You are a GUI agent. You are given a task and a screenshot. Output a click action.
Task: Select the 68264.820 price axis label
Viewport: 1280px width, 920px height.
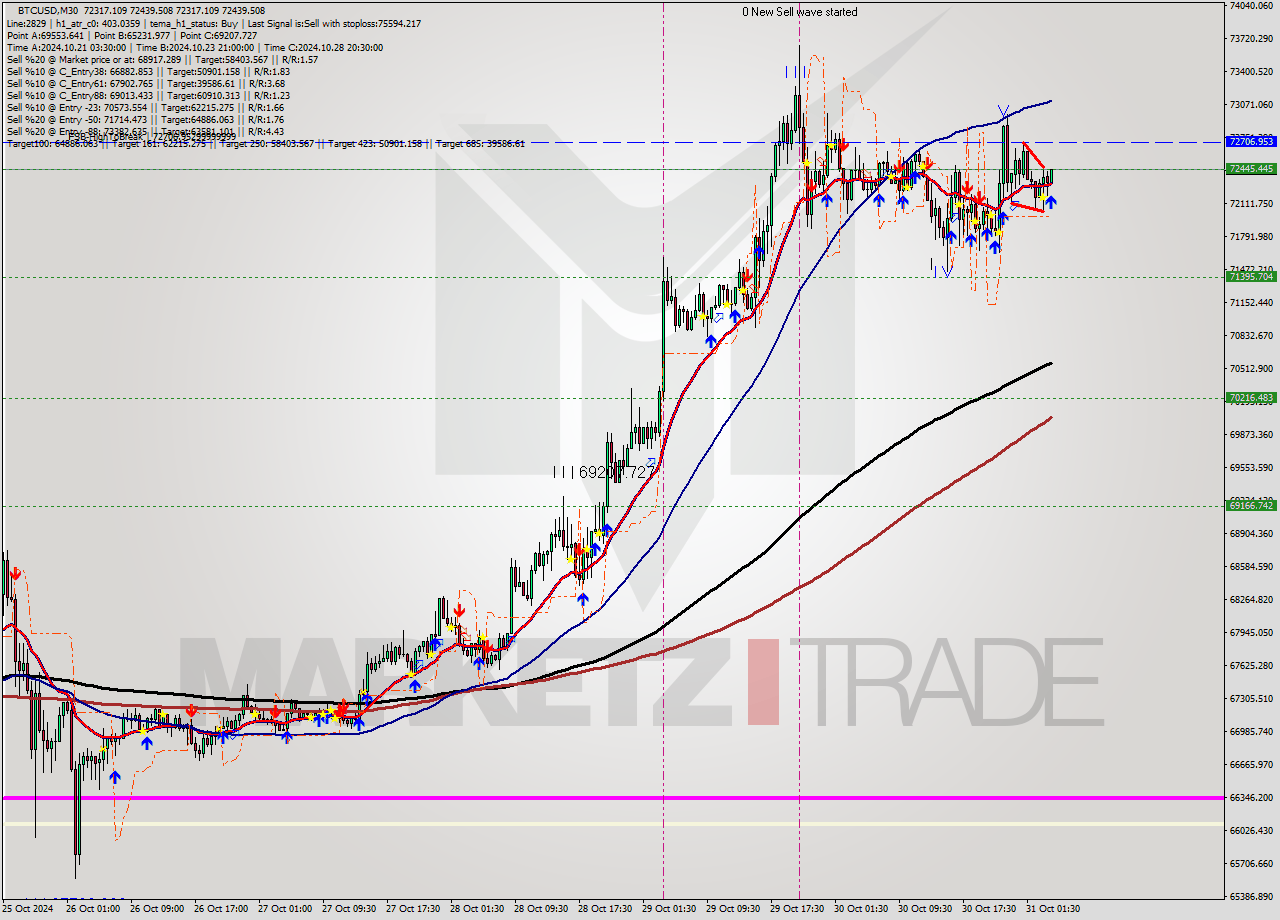pos(1251,599)
